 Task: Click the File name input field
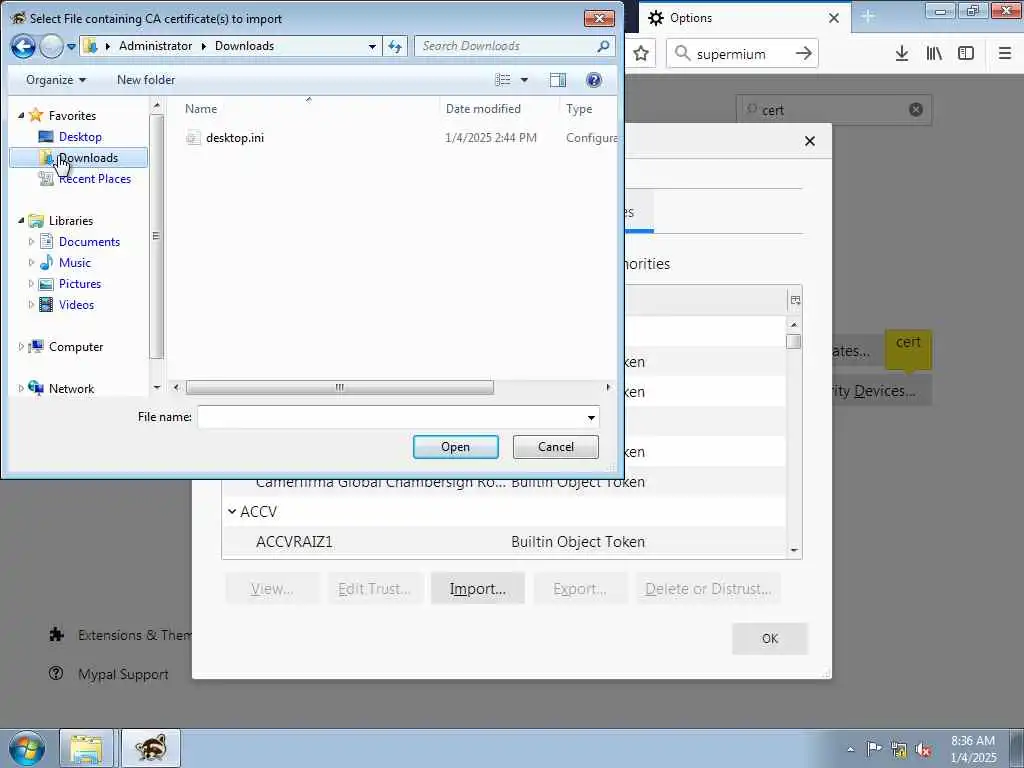click(x=391, y=417)
